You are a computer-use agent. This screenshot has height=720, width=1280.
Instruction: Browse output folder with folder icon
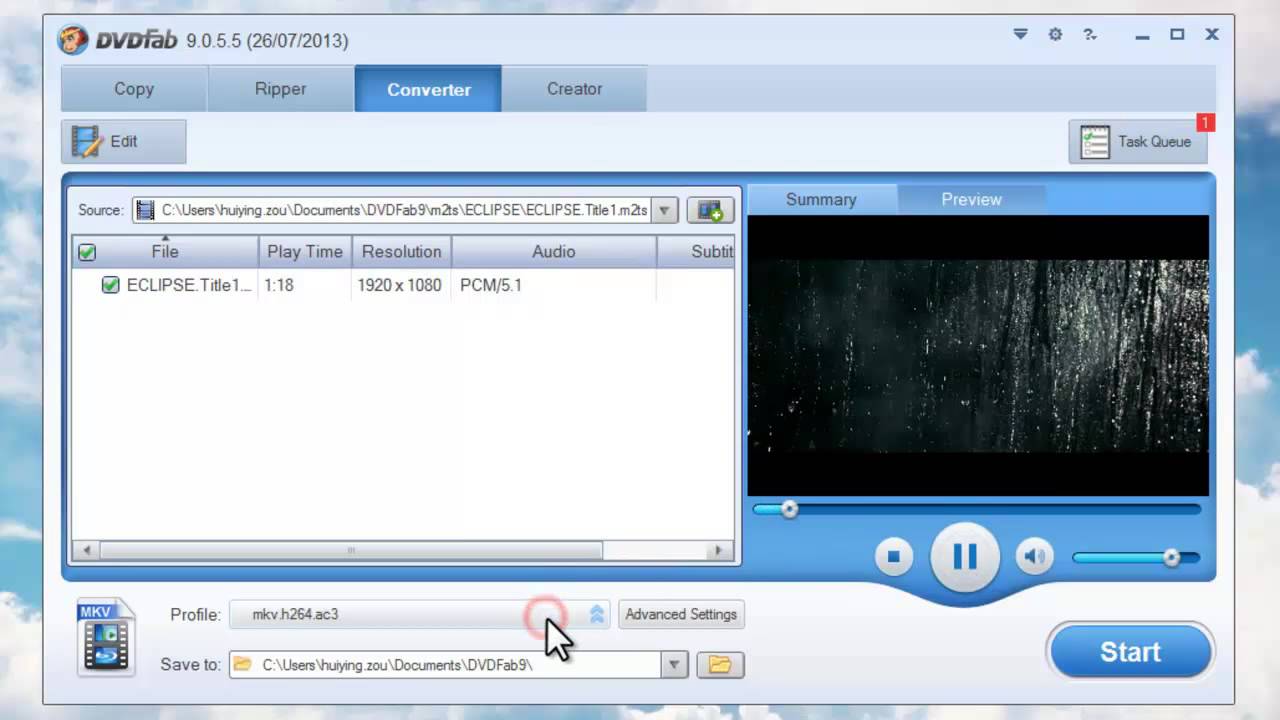pyautogui.click(x=720, y=664)
